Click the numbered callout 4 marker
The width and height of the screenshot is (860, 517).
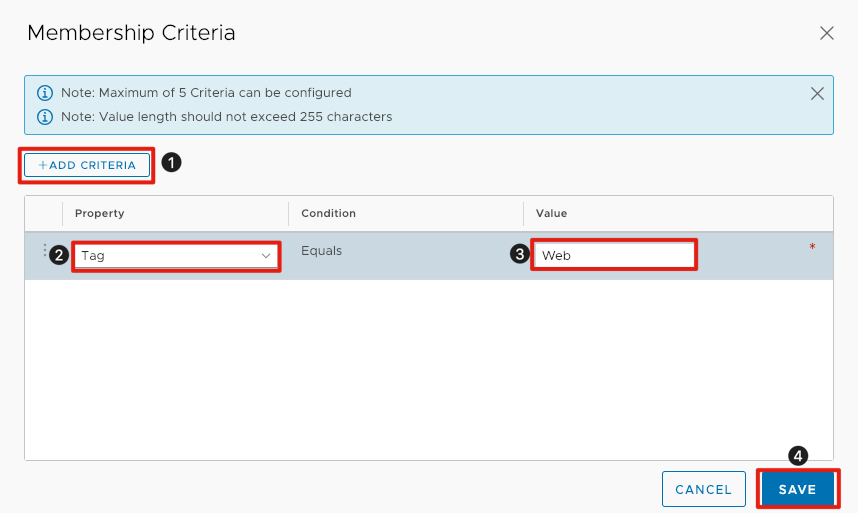click(797, 455)
